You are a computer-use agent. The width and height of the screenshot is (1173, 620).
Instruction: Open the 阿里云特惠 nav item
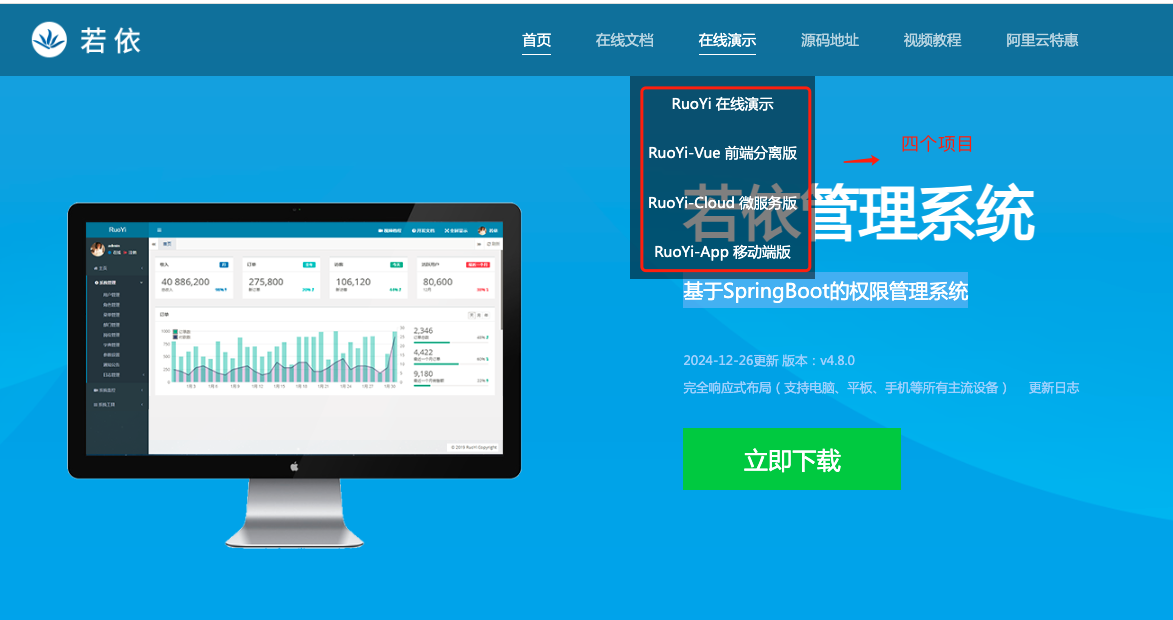[x=1042, y=40]
